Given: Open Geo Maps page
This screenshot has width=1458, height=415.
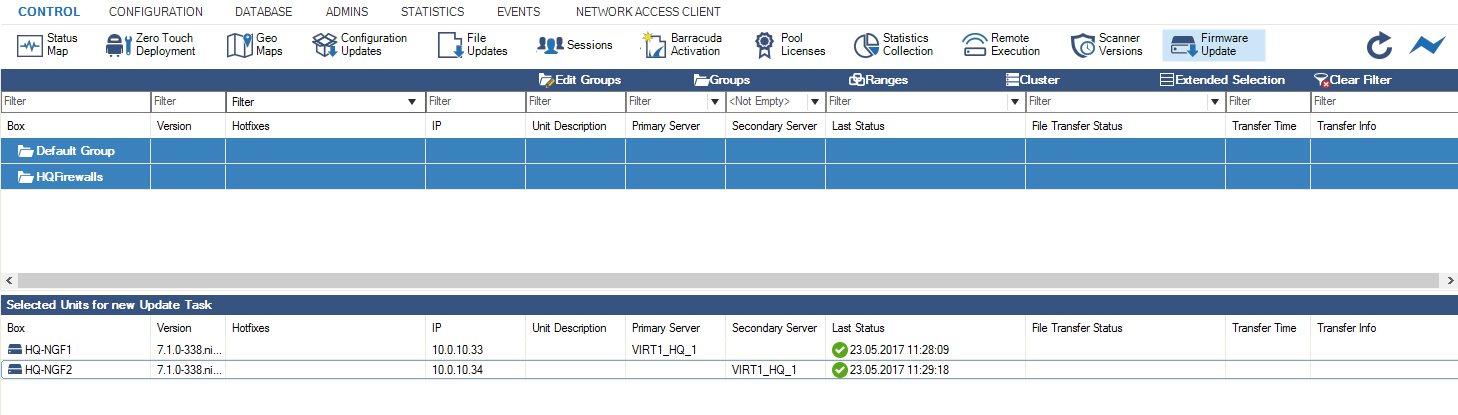Looking at the screenshot, I should [x=254, y=44].
